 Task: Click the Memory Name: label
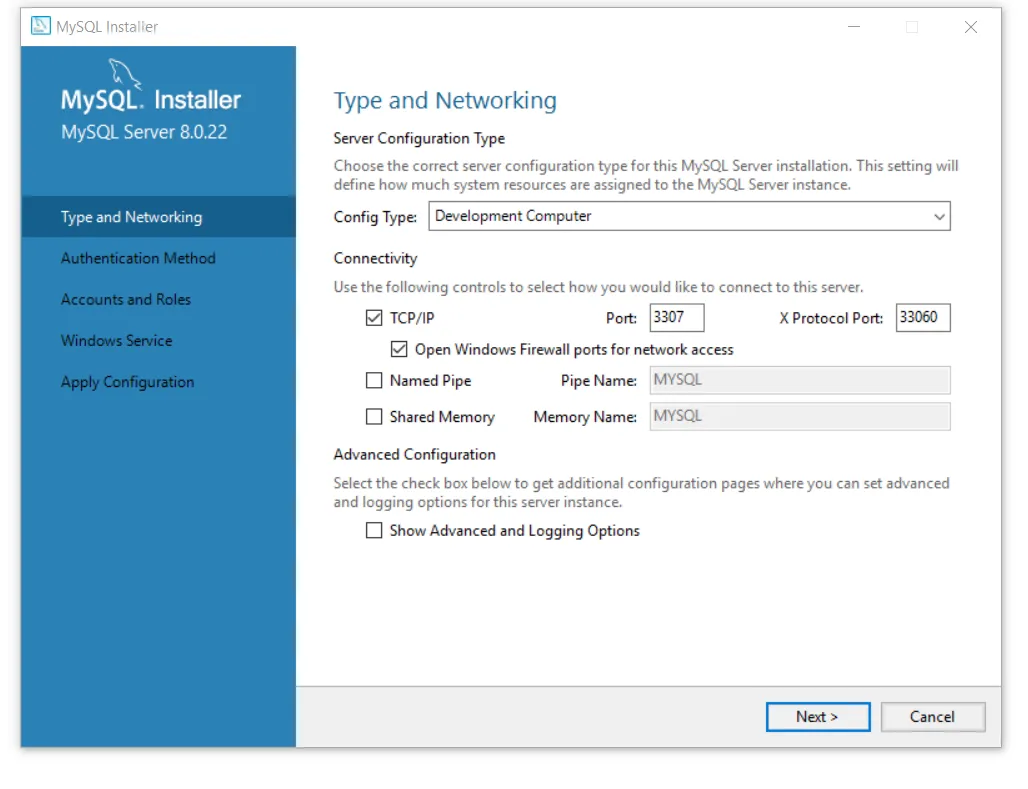(585, 417)
